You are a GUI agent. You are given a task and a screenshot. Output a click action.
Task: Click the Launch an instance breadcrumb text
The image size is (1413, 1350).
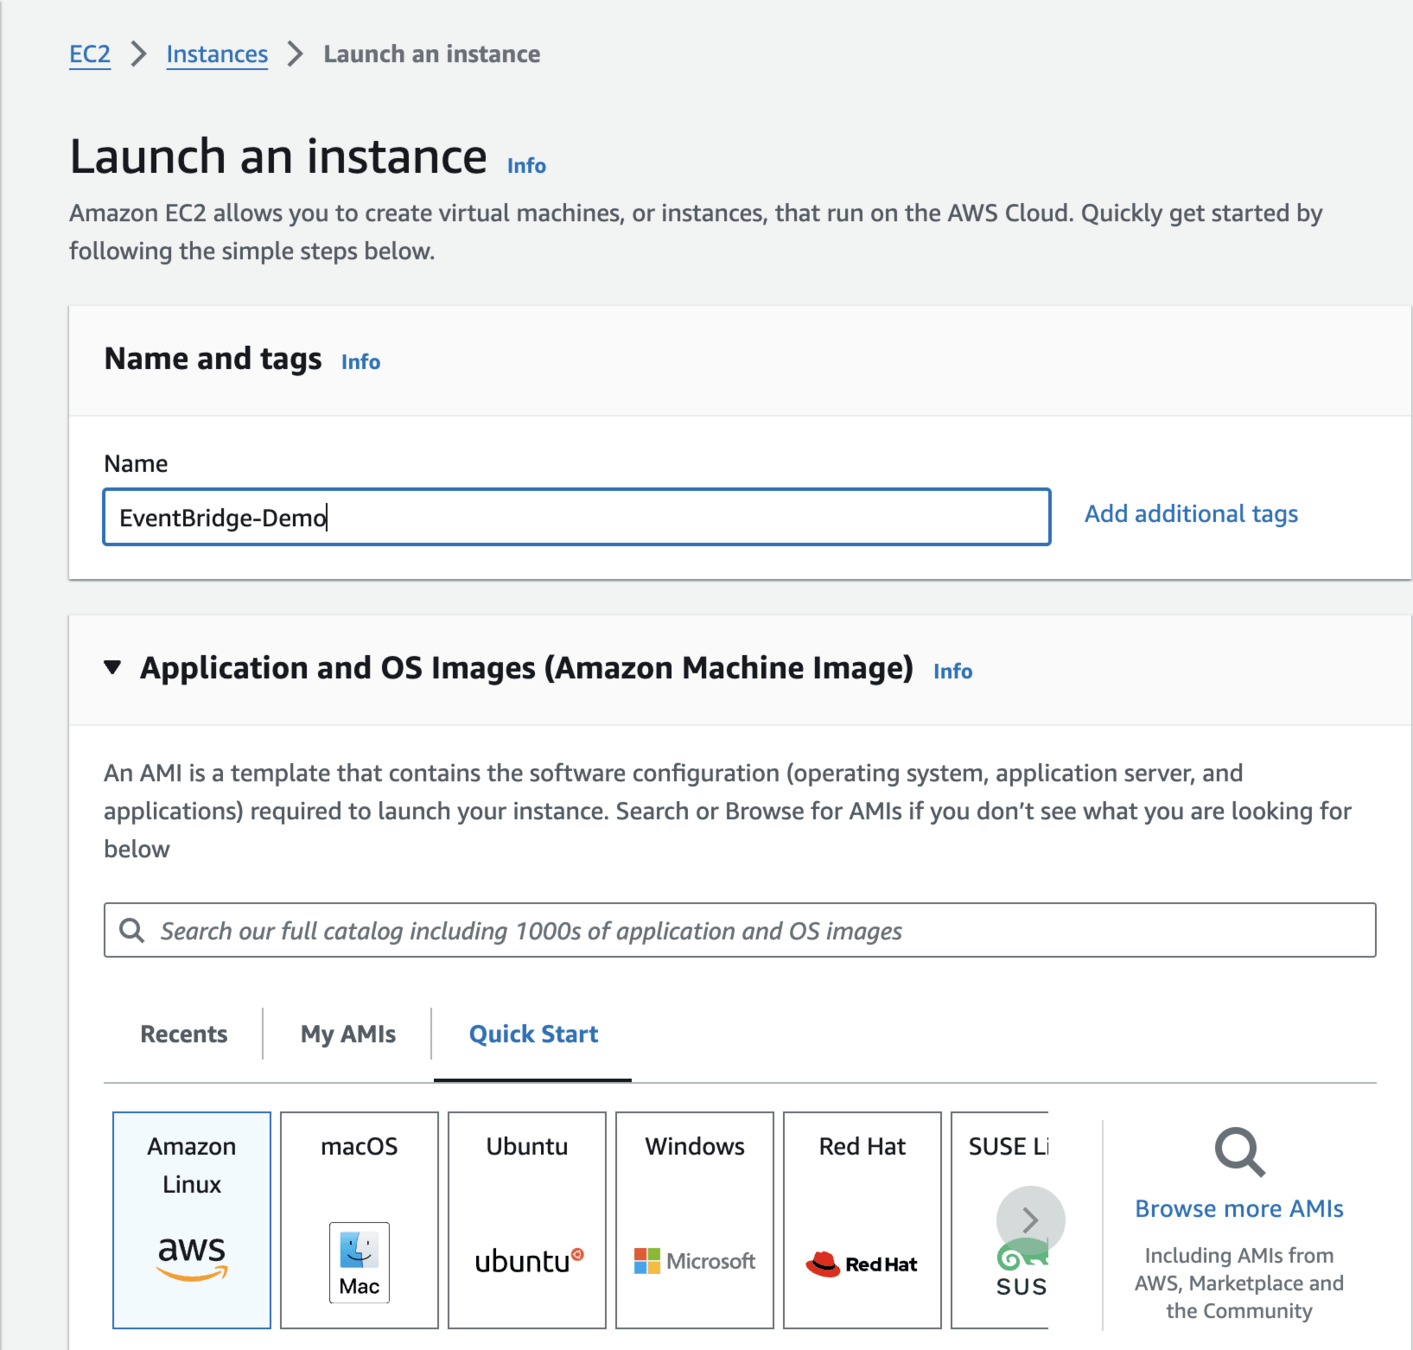tap(432, 54)
